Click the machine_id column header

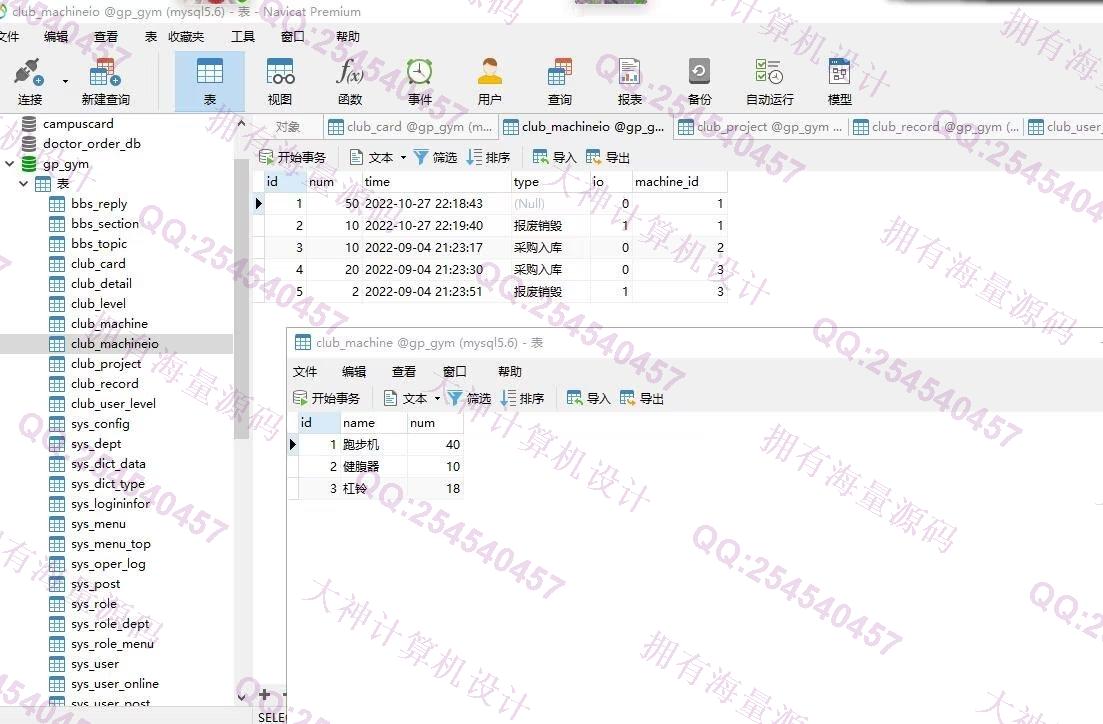680,182
